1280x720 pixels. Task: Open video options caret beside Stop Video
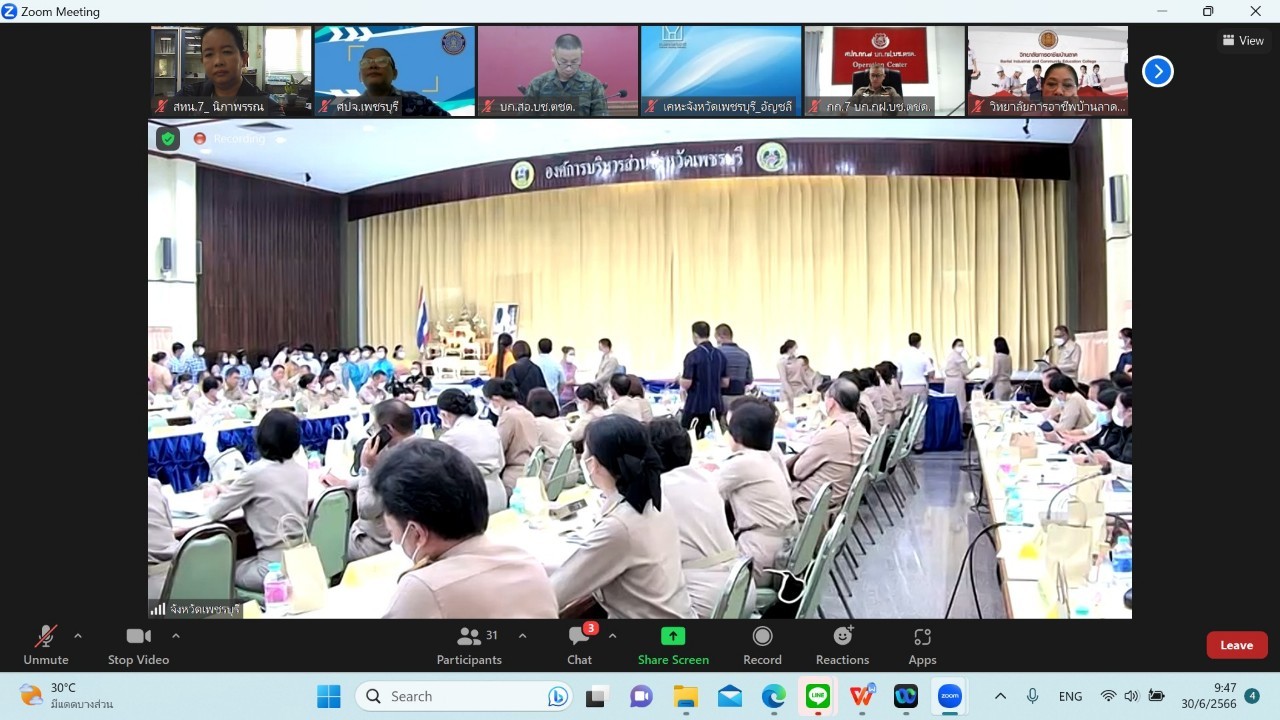(176, 636)
